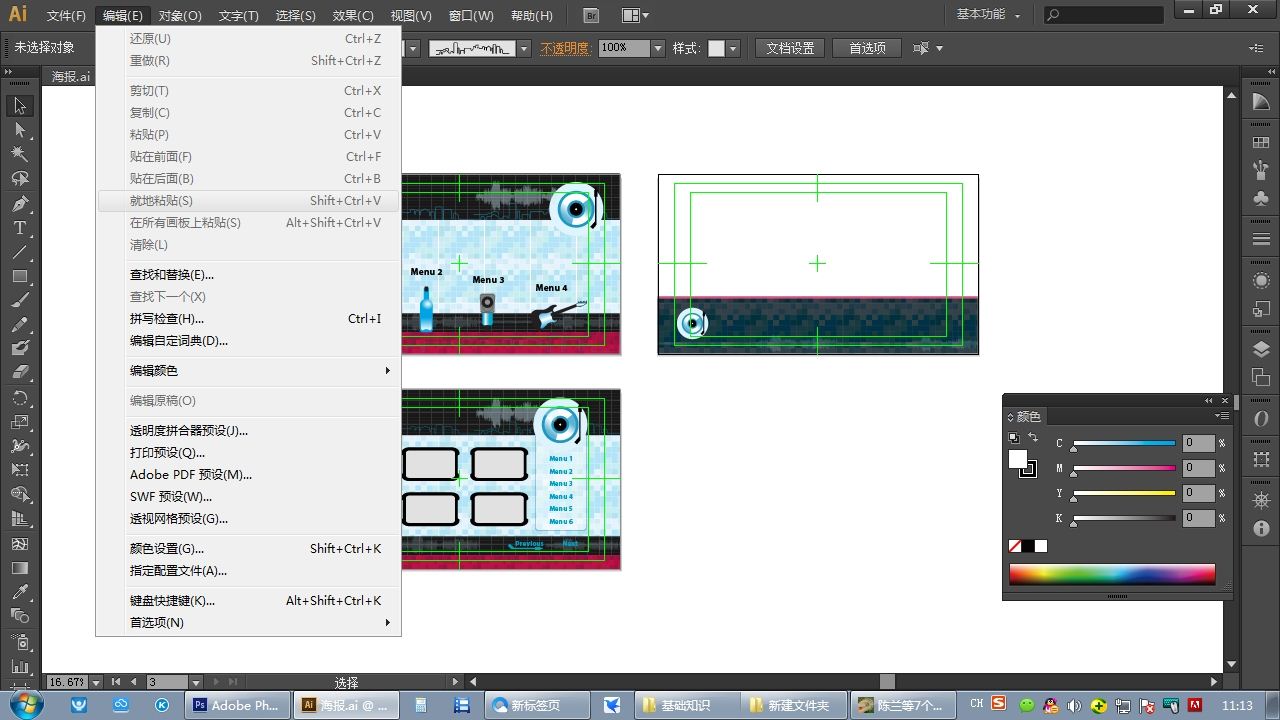The height and width of the screenshot is (720, 1280).
Task: Select the Magic Wand tool
Action: [x=20, y=154]
